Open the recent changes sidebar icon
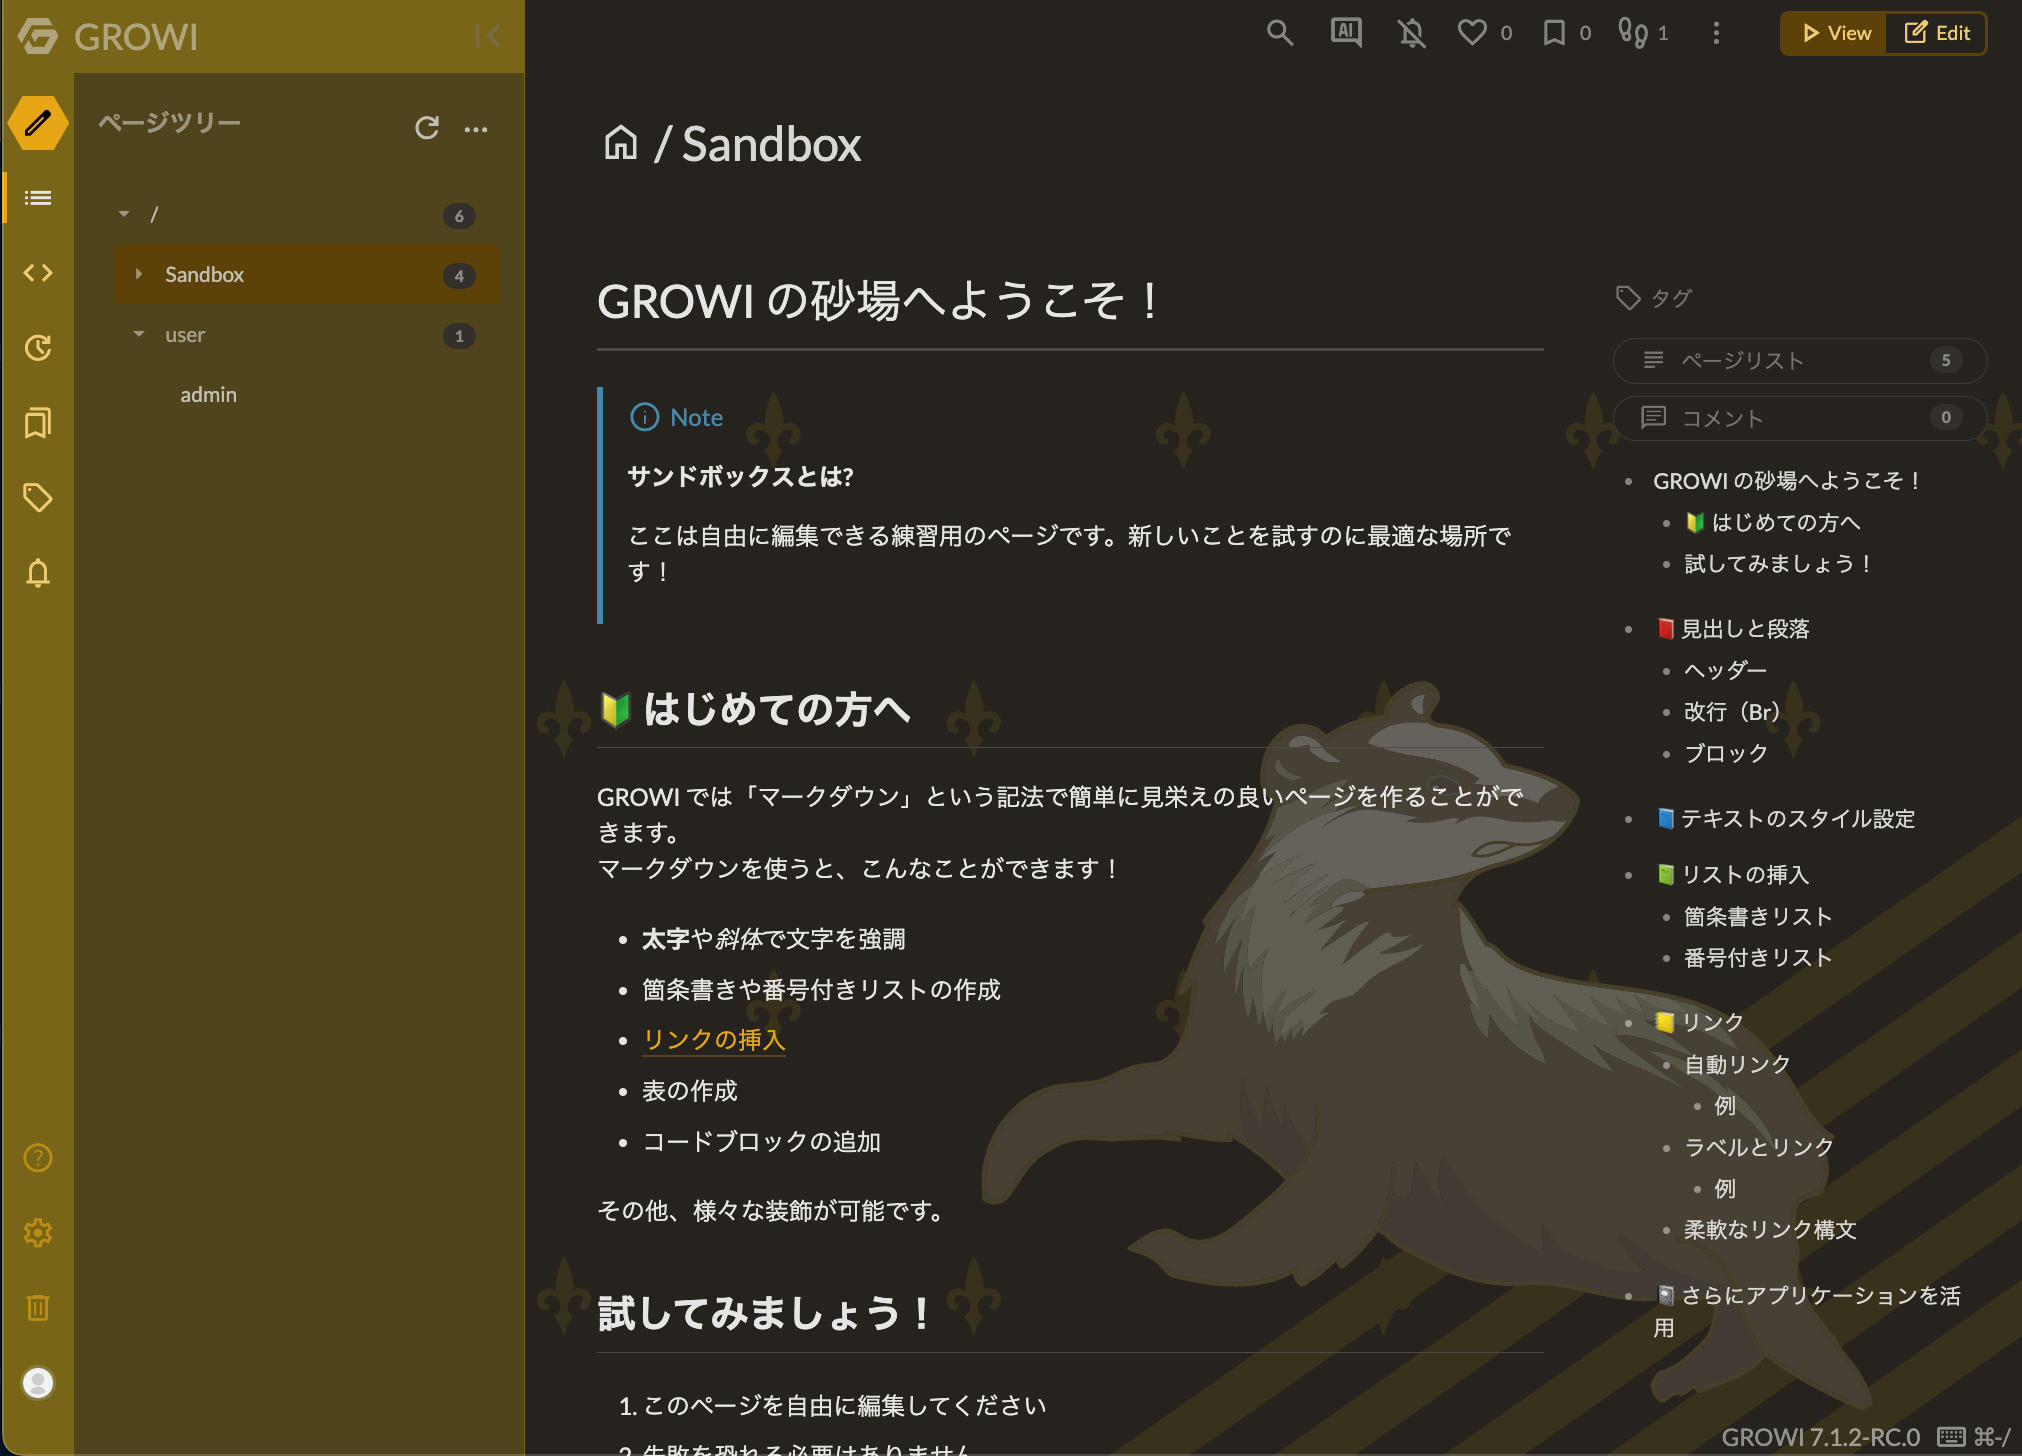Image resolution: width=2022 pixels, height=1456 pixels. point(38,348)
